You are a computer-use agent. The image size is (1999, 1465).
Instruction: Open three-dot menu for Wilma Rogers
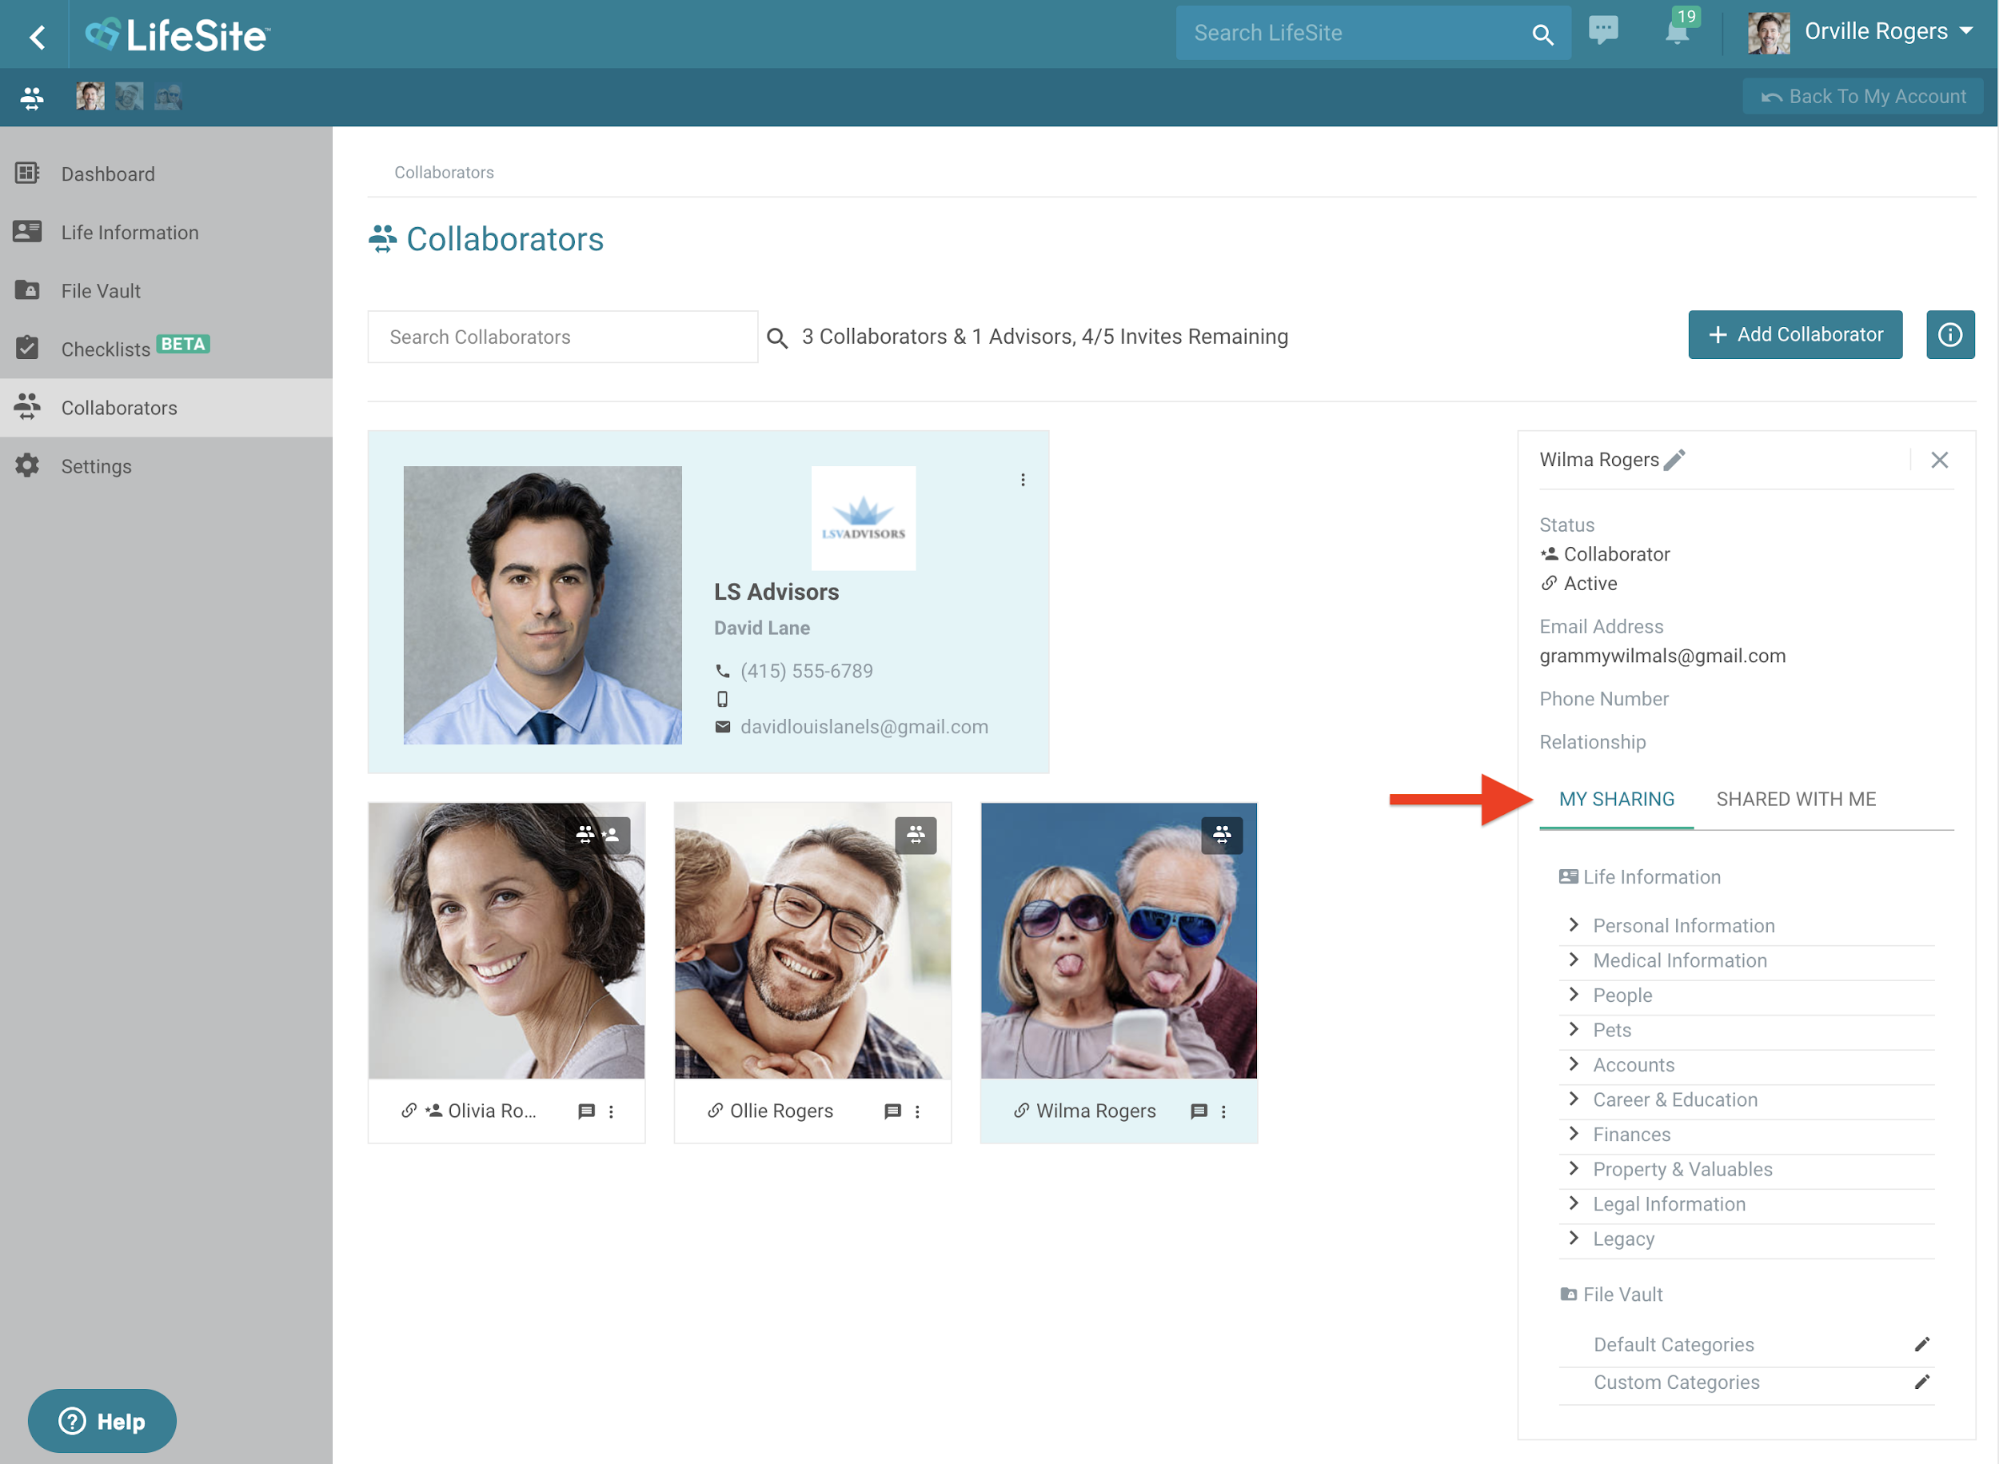(1223, 1111)
